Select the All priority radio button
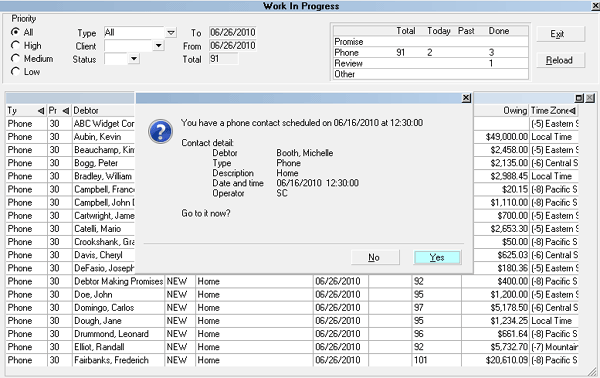600x378 pixels. pyautogui.click(x=15, y=32)
